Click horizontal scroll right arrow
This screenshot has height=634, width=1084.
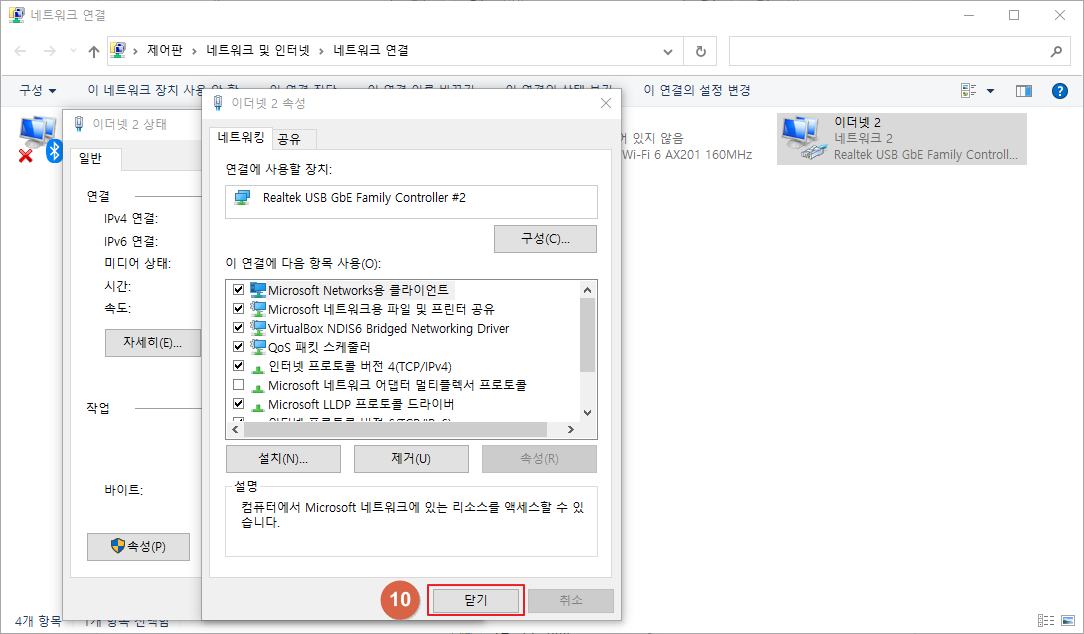(x=571, y=430)
